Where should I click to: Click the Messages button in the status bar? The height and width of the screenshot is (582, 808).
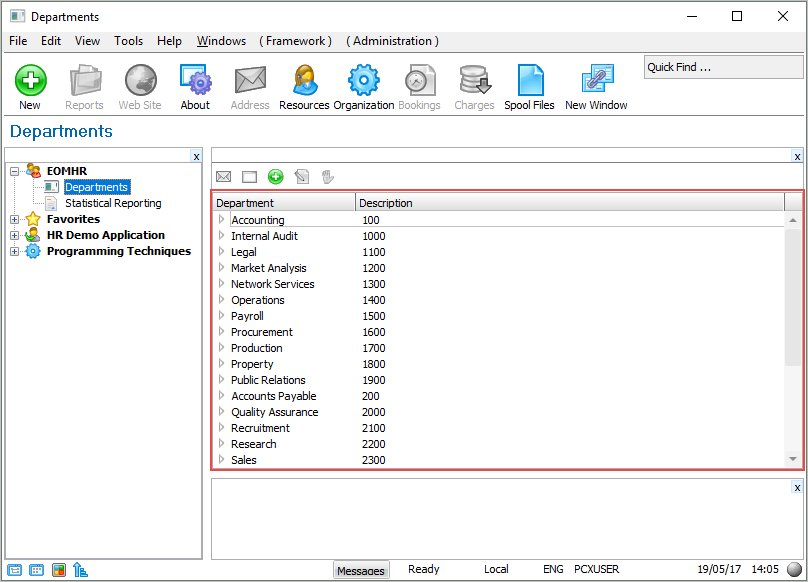click(x=361, y=570)
